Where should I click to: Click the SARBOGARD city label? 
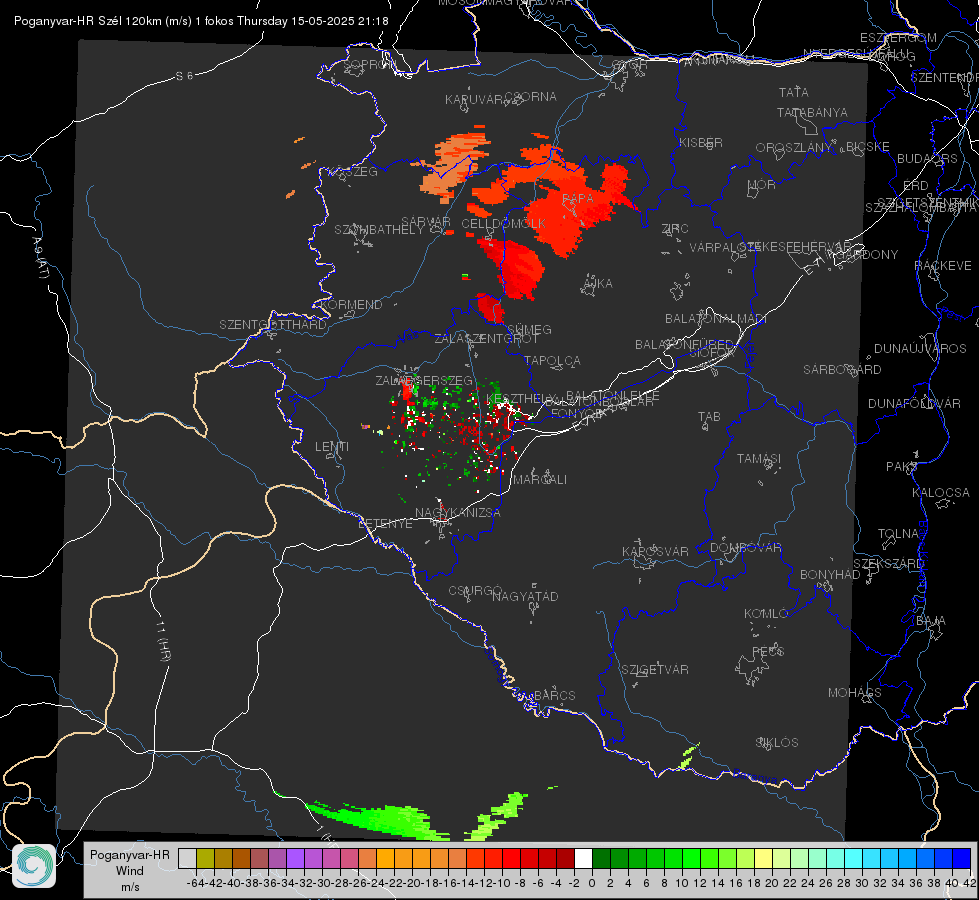point(842,370)
